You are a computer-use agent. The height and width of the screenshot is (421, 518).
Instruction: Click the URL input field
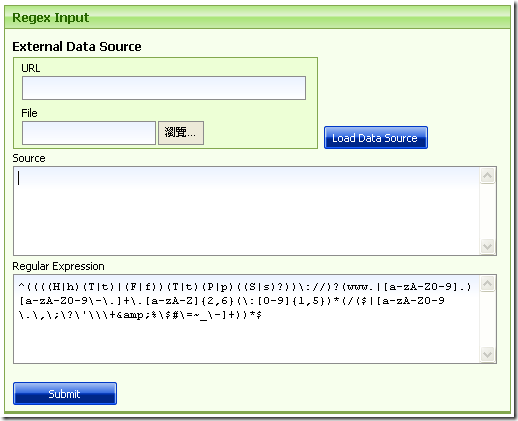[164, 88]
